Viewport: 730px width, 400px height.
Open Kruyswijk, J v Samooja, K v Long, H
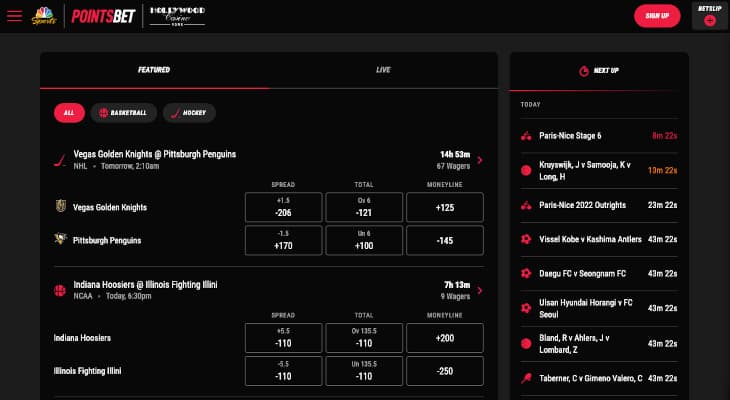599,170
